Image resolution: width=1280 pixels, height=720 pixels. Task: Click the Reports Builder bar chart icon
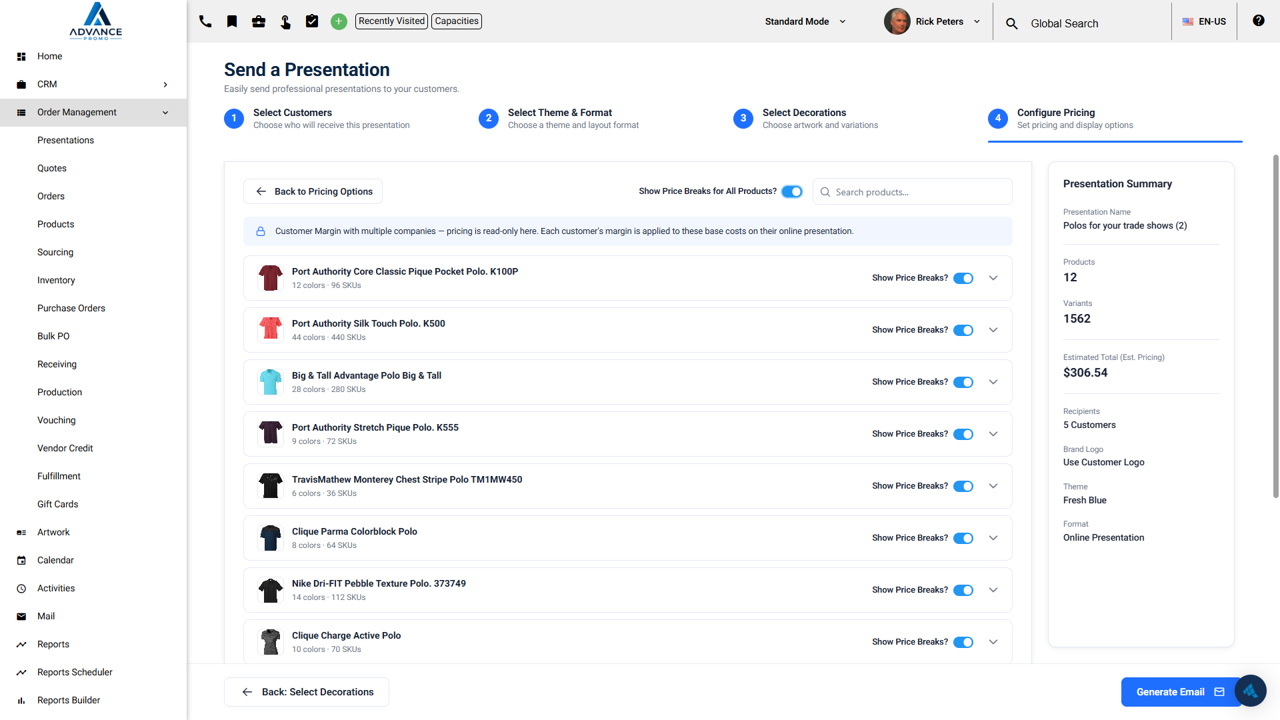pos(21,700)
